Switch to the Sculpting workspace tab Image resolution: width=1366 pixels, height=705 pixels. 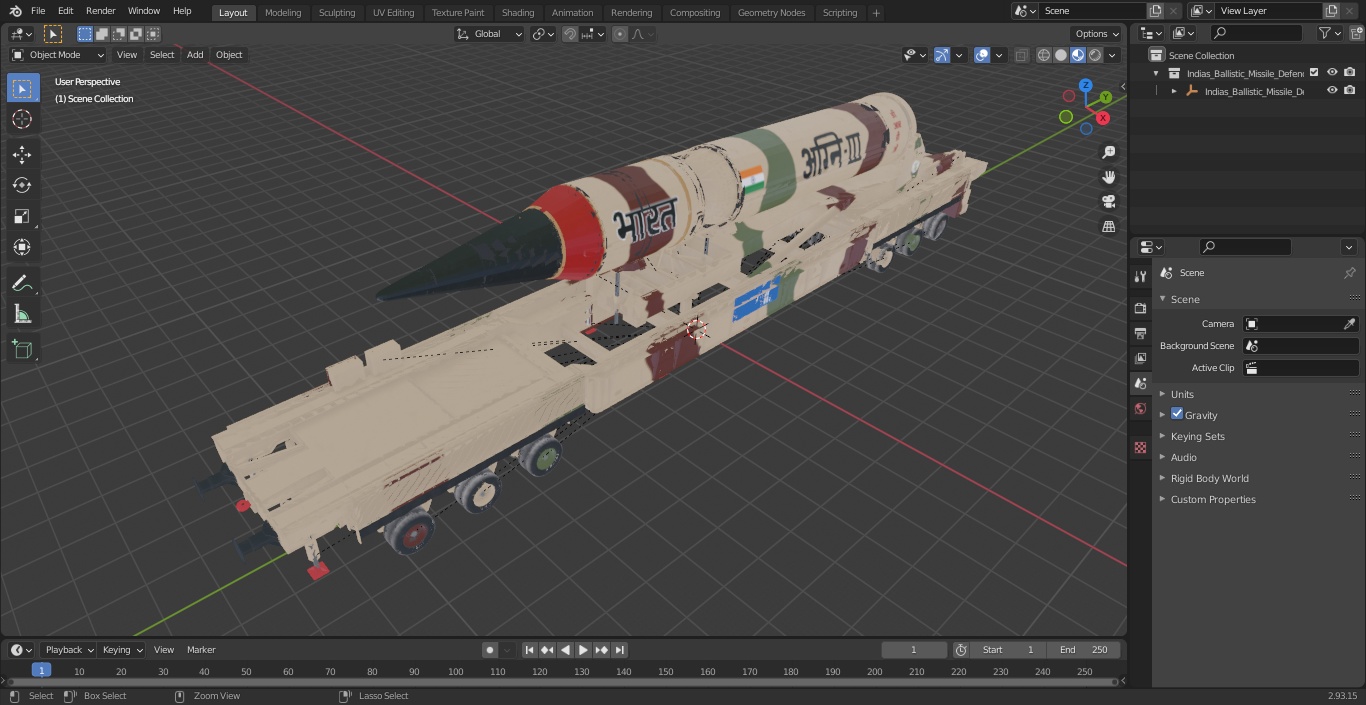click(x=337, y=12)
